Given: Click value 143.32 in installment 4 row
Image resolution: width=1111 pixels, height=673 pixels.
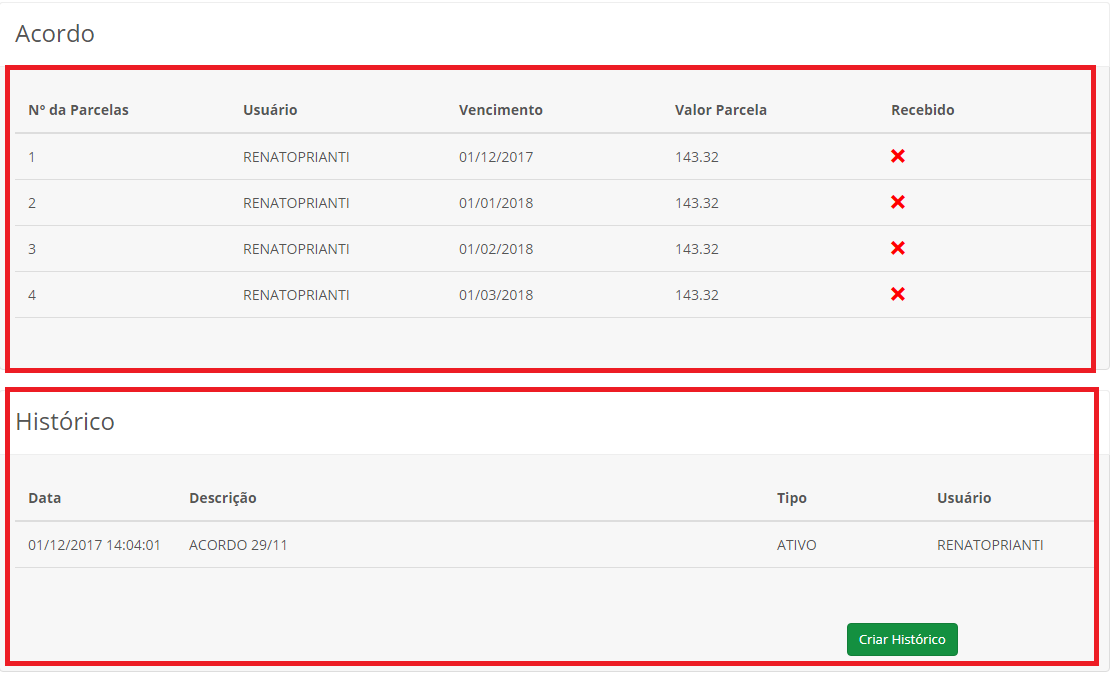Looking at the screenshot, I should click(697, 295).
